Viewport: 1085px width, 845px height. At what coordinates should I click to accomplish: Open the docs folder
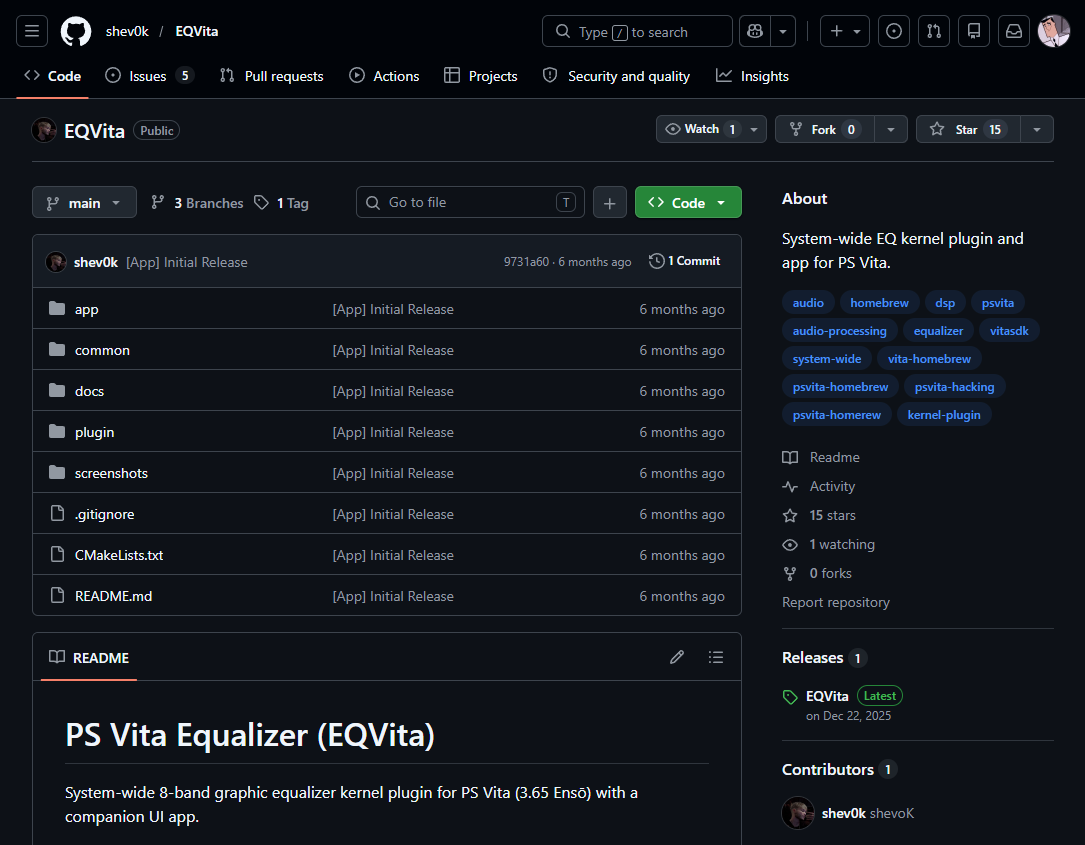click(x=89, y=391)
